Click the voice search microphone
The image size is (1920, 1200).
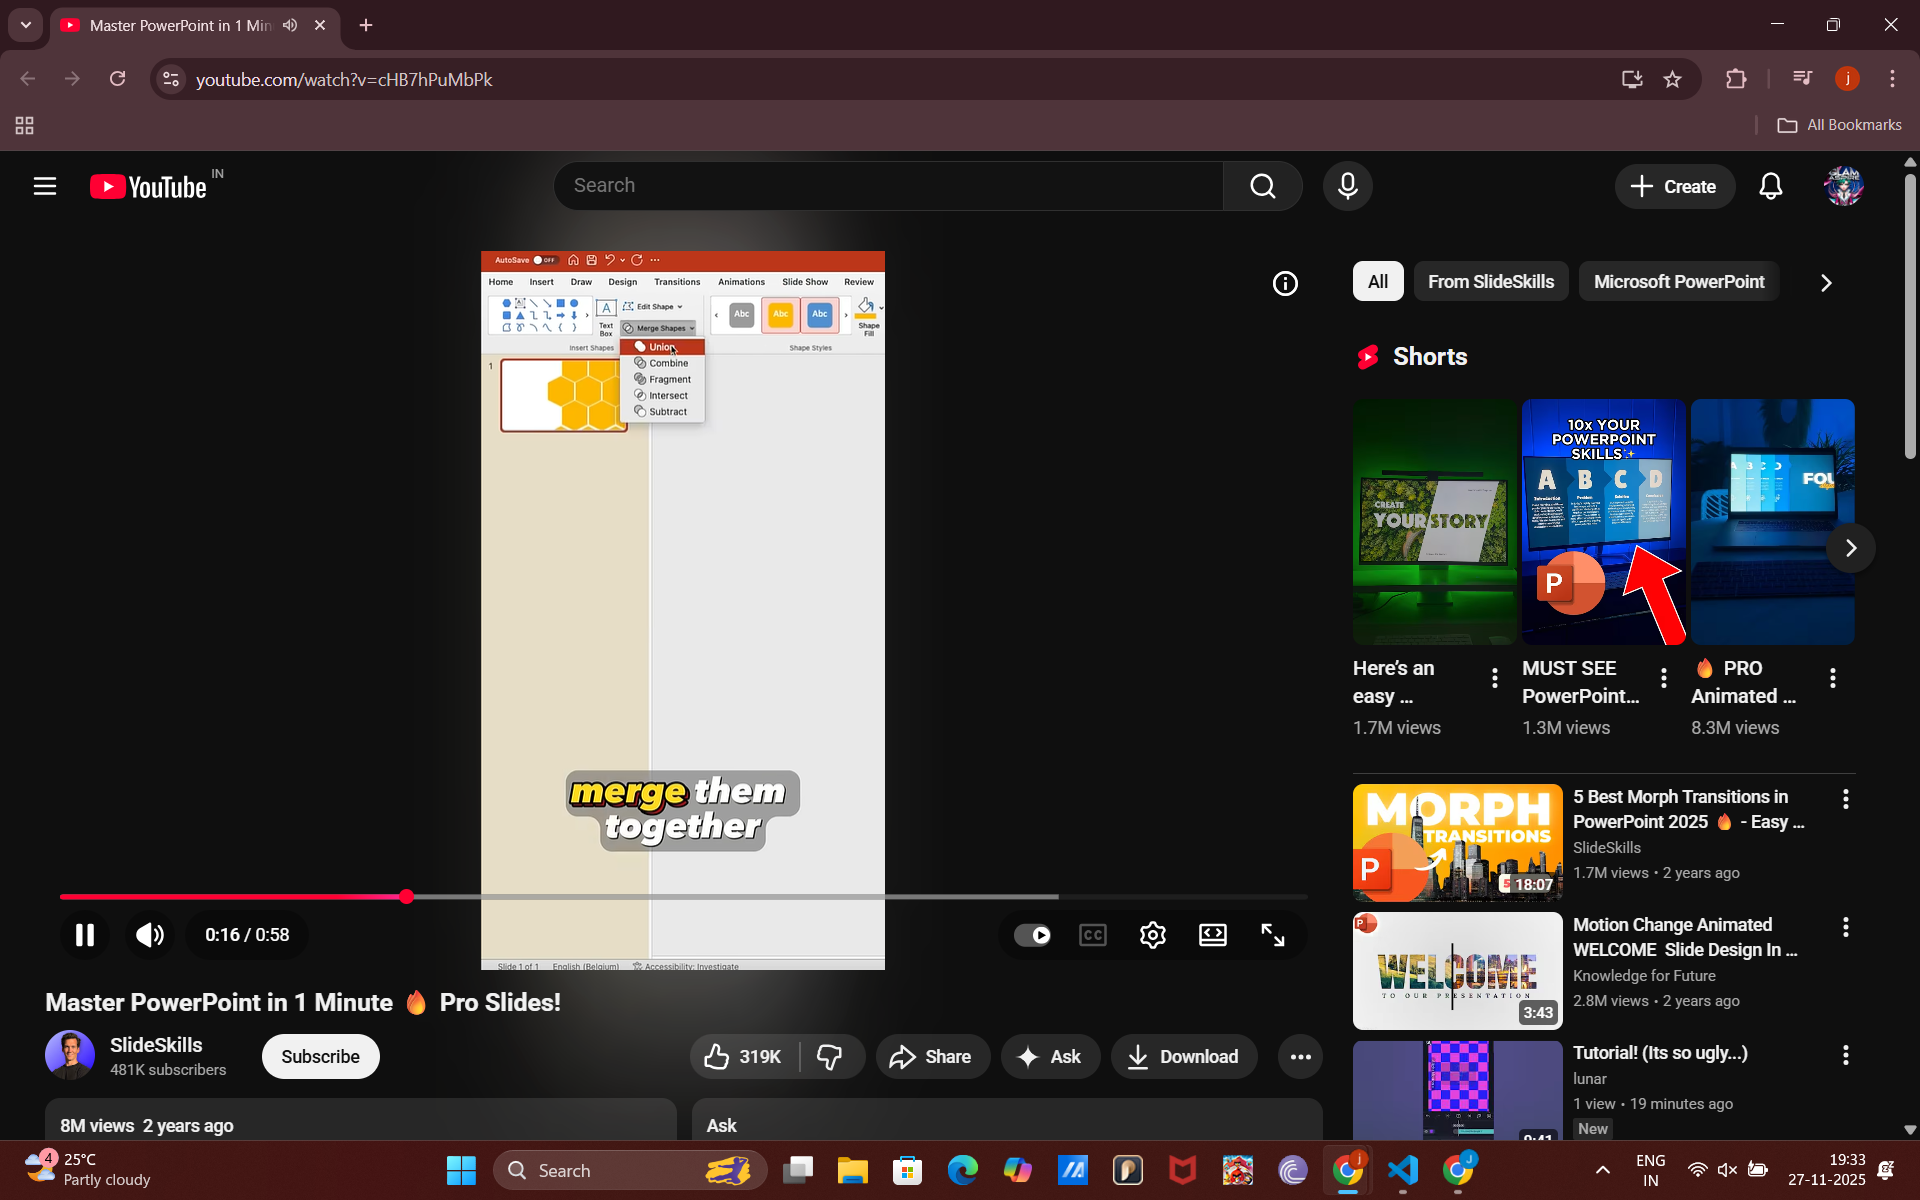tap(1347, 186)
